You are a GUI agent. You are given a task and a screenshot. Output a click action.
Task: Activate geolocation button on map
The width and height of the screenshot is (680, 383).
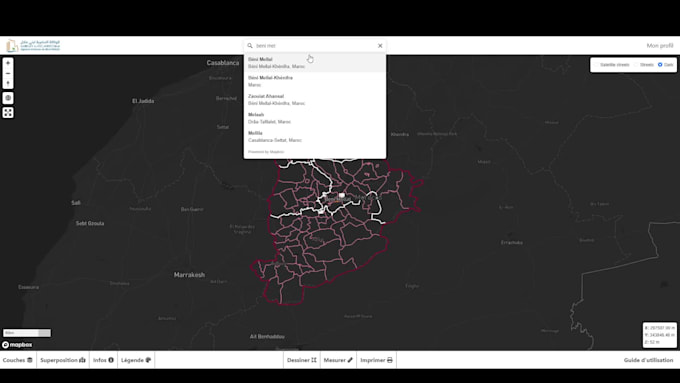click(x=8, y=98)
